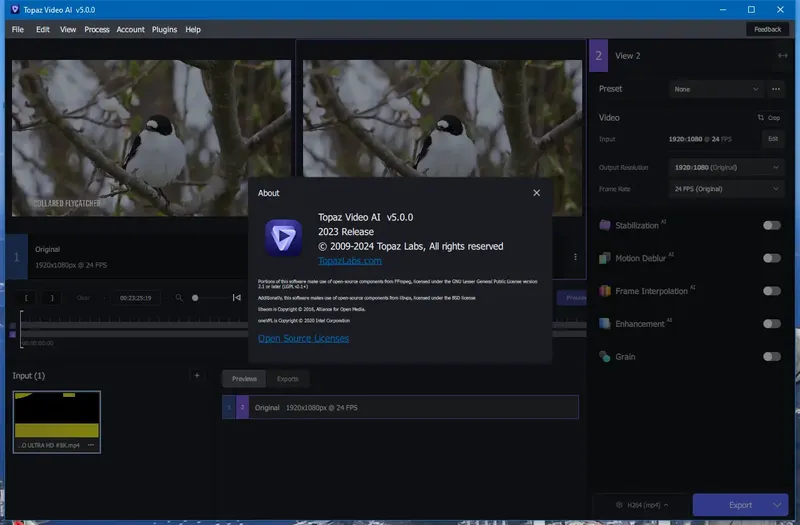Viewport: 800px width, 525px height.
Task: Click the left Original video preview
Action: click(x=152, y=138)
